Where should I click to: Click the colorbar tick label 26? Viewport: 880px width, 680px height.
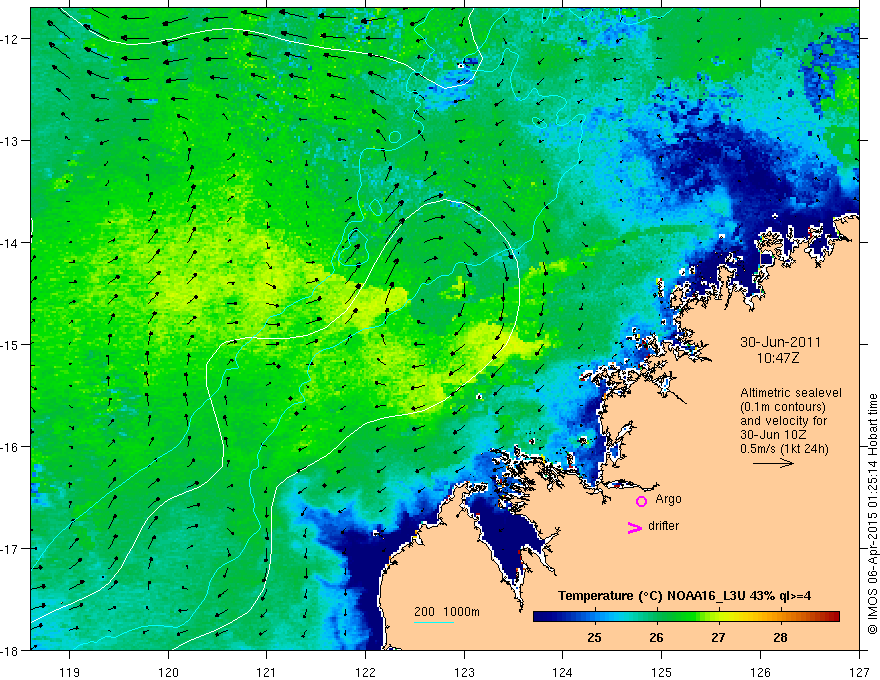tap(656, 637)
